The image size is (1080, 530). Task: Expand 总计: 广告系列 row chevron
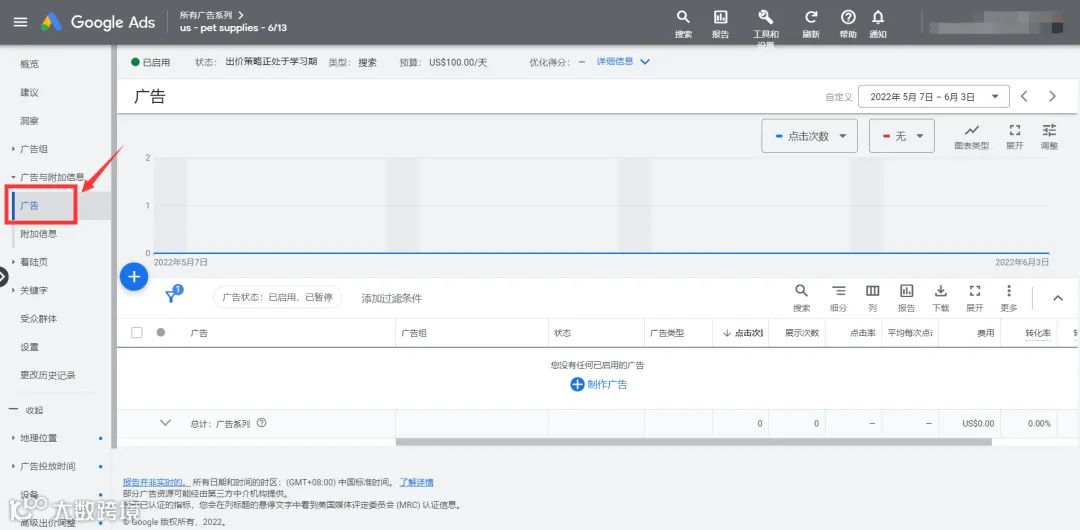(165, 422)
